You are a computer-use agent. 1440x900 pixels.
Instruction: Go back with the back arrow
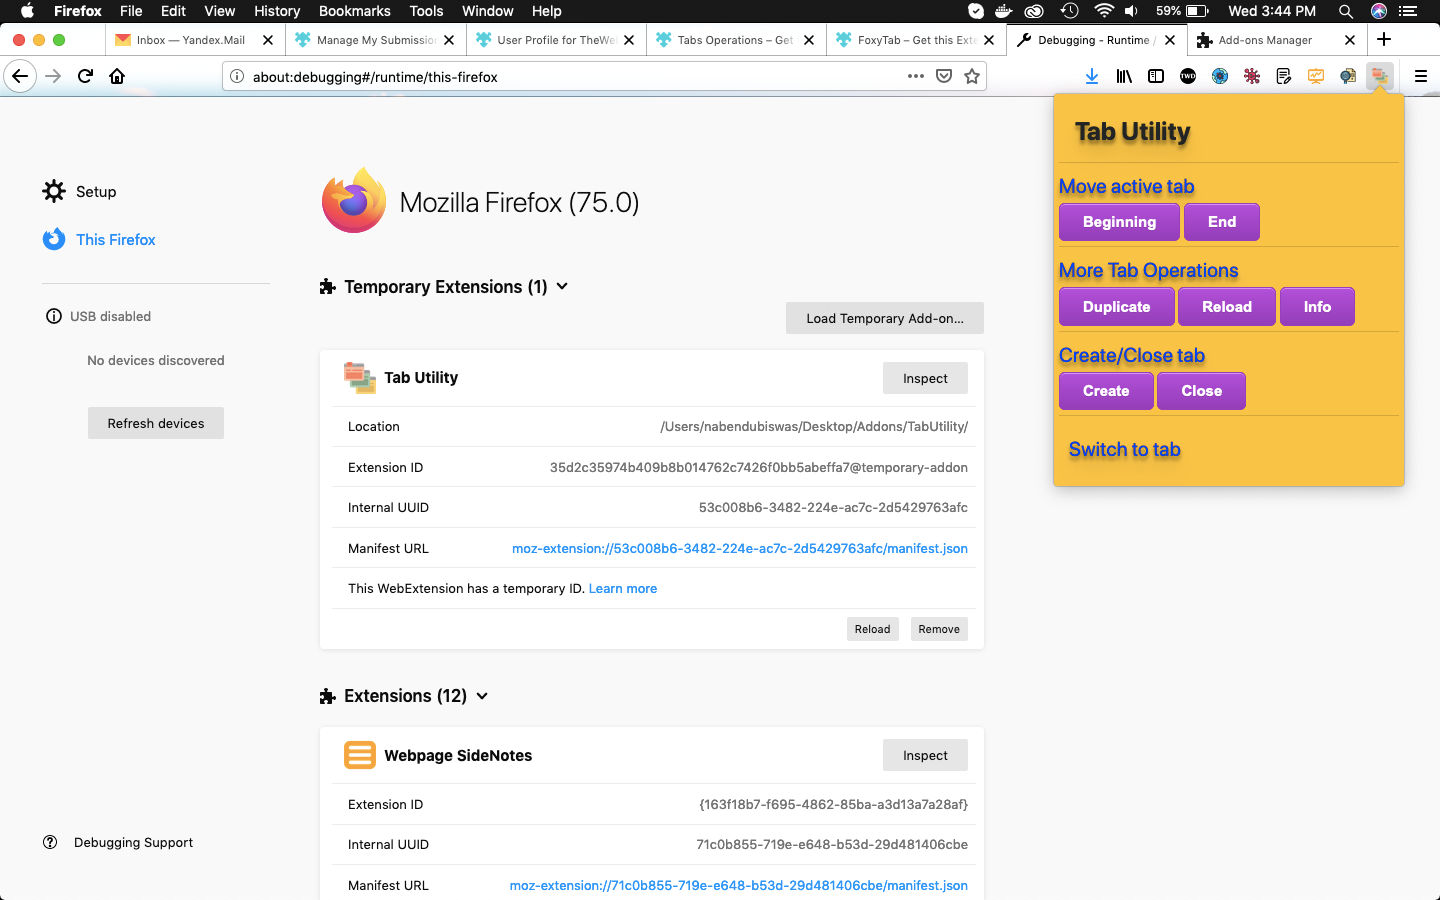pyautogui.click(x=20, y=76)
